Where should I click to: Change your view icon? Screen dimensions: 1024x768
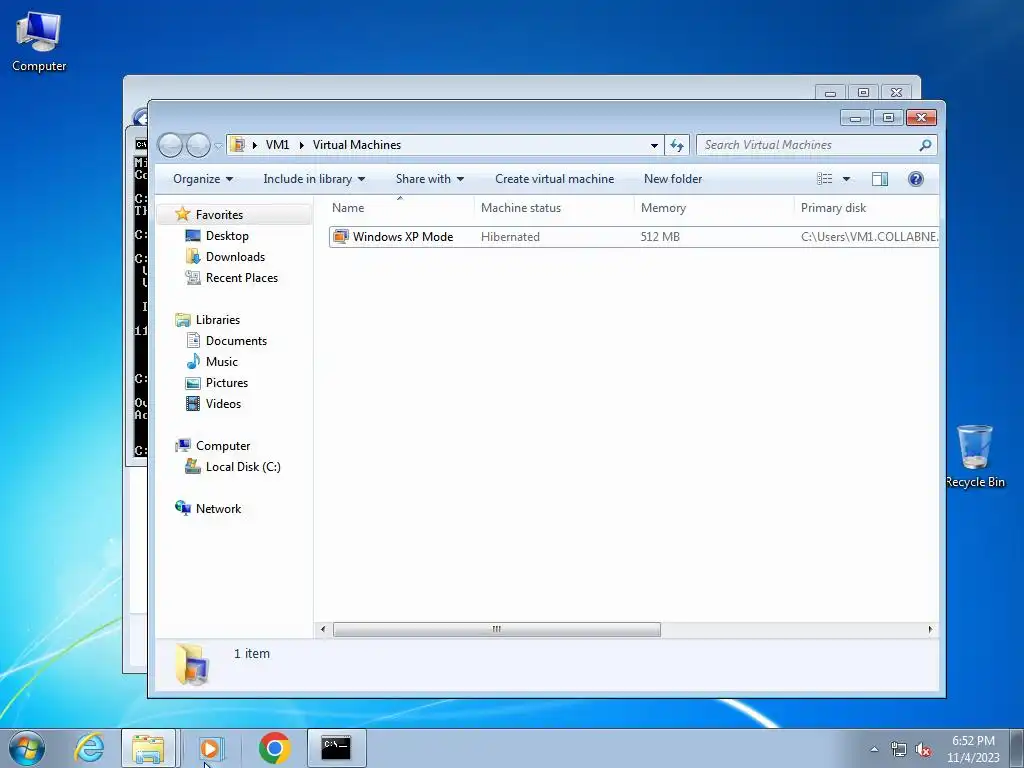pos(824,179)
